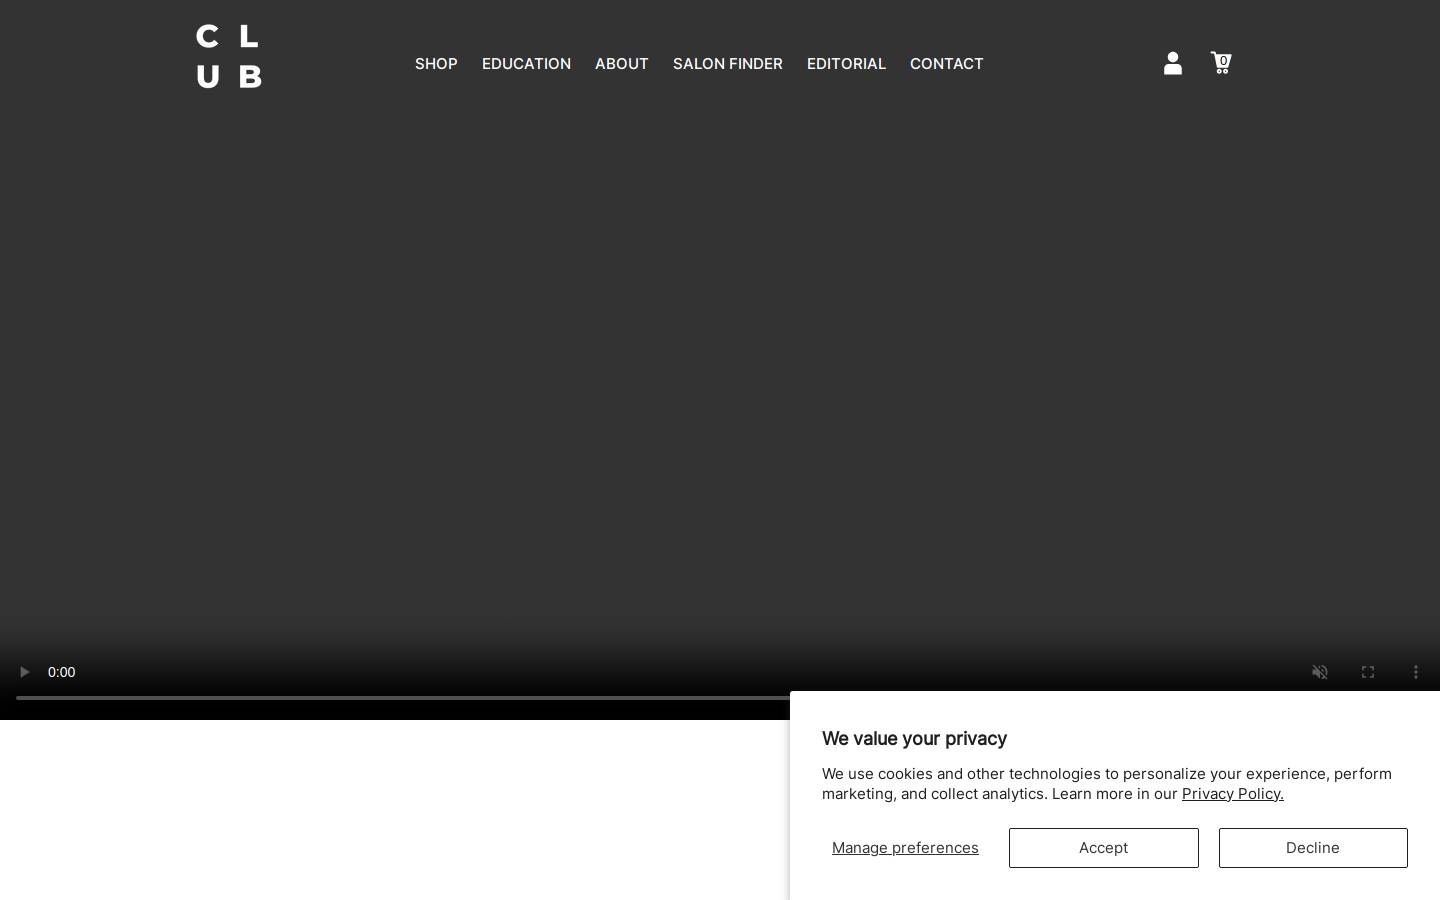Open the EDITORIAL section
Viewport: 1440px width, 900px height.
click(846, 64)
